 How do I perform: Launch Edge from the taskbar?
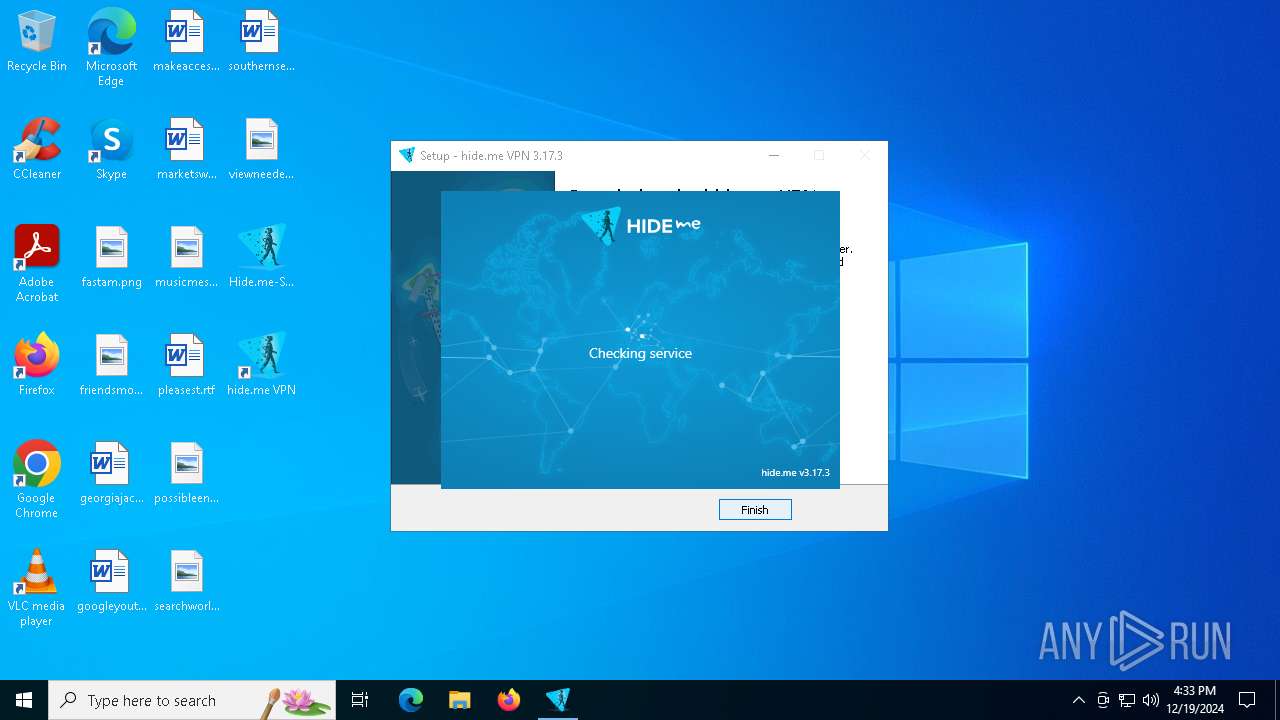pyautogui.click(x=411, y=700)
